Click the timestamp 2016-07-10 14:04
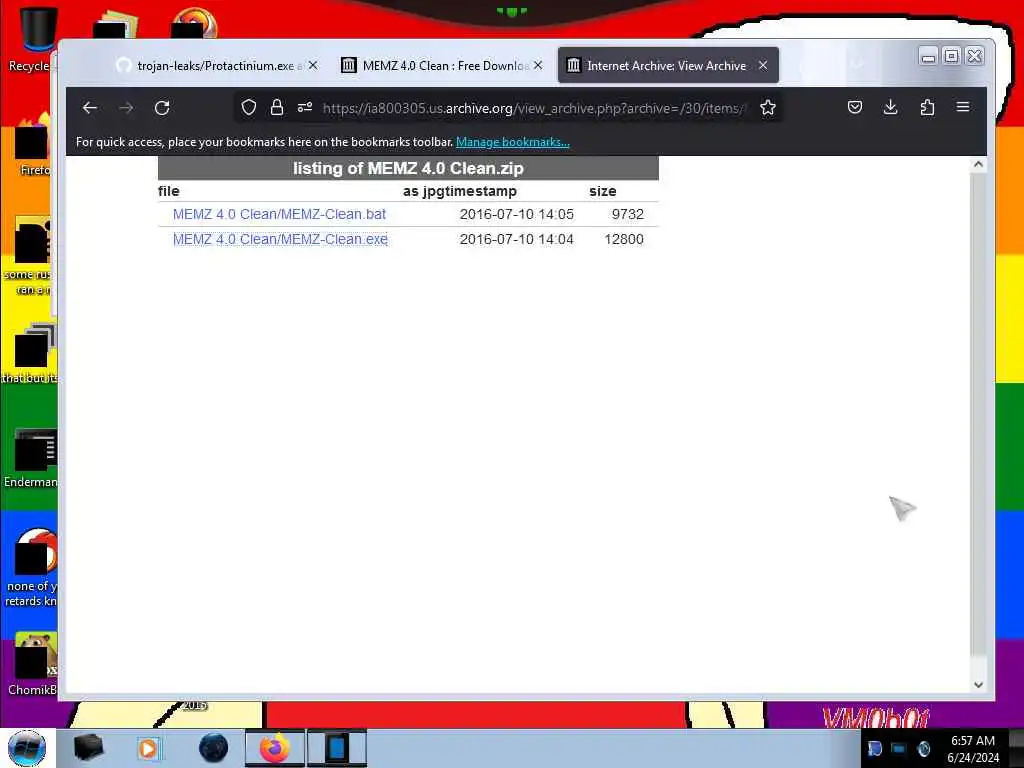Viewport: 1024px width, 768px height. click(x=517, y=239)
